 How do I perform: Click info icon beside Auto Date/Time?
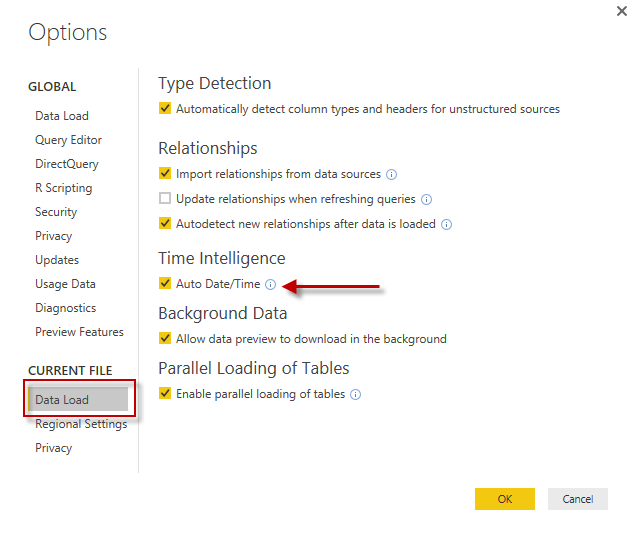(x=270, y=285)
